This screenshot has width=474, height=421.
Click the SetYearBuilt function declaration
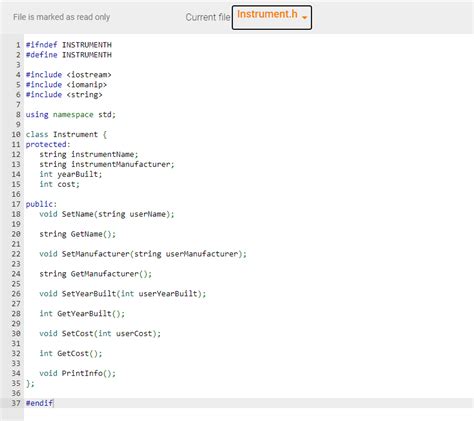coord(123,294)
